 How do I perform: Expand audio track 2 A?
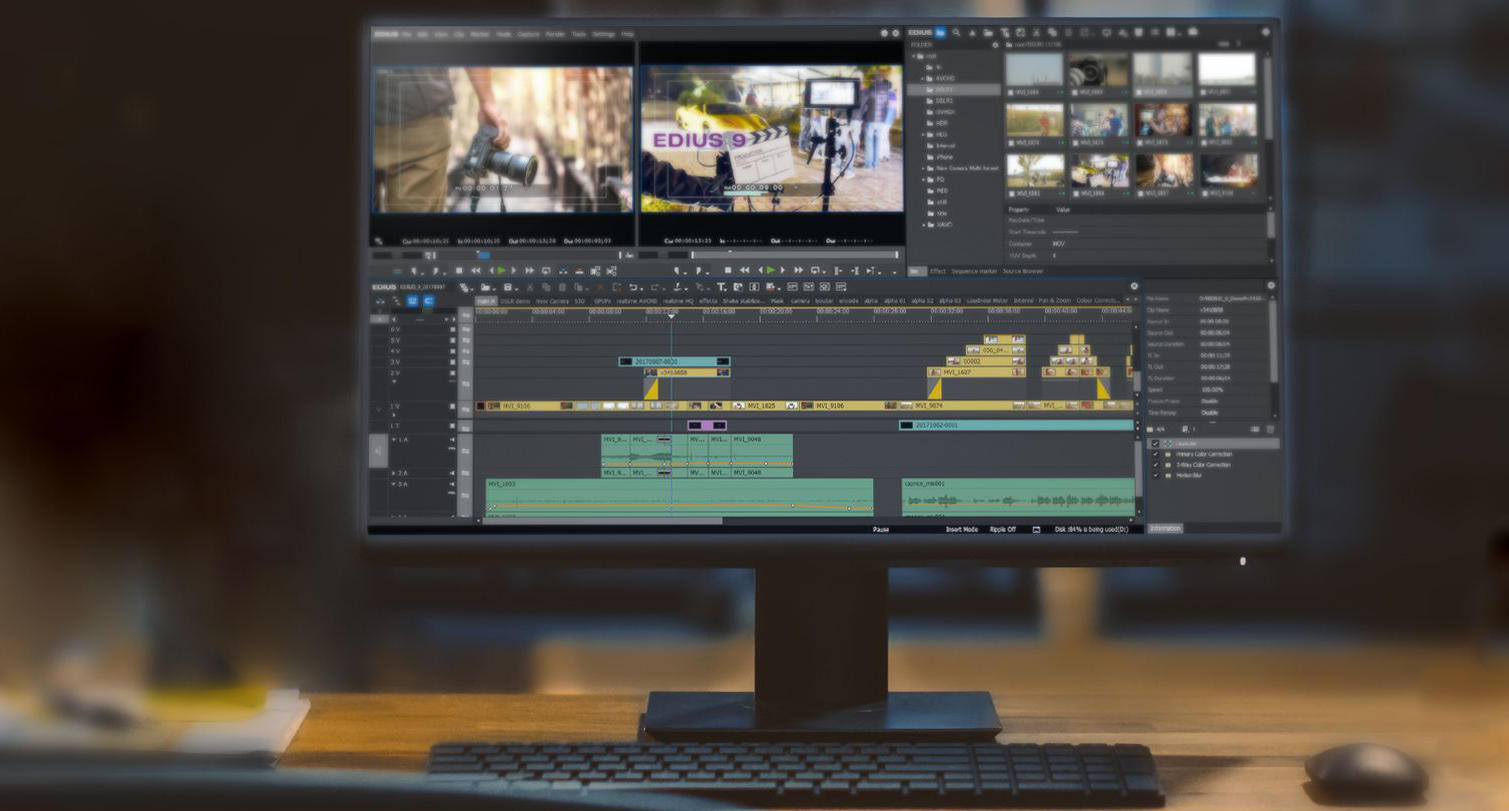393,473
